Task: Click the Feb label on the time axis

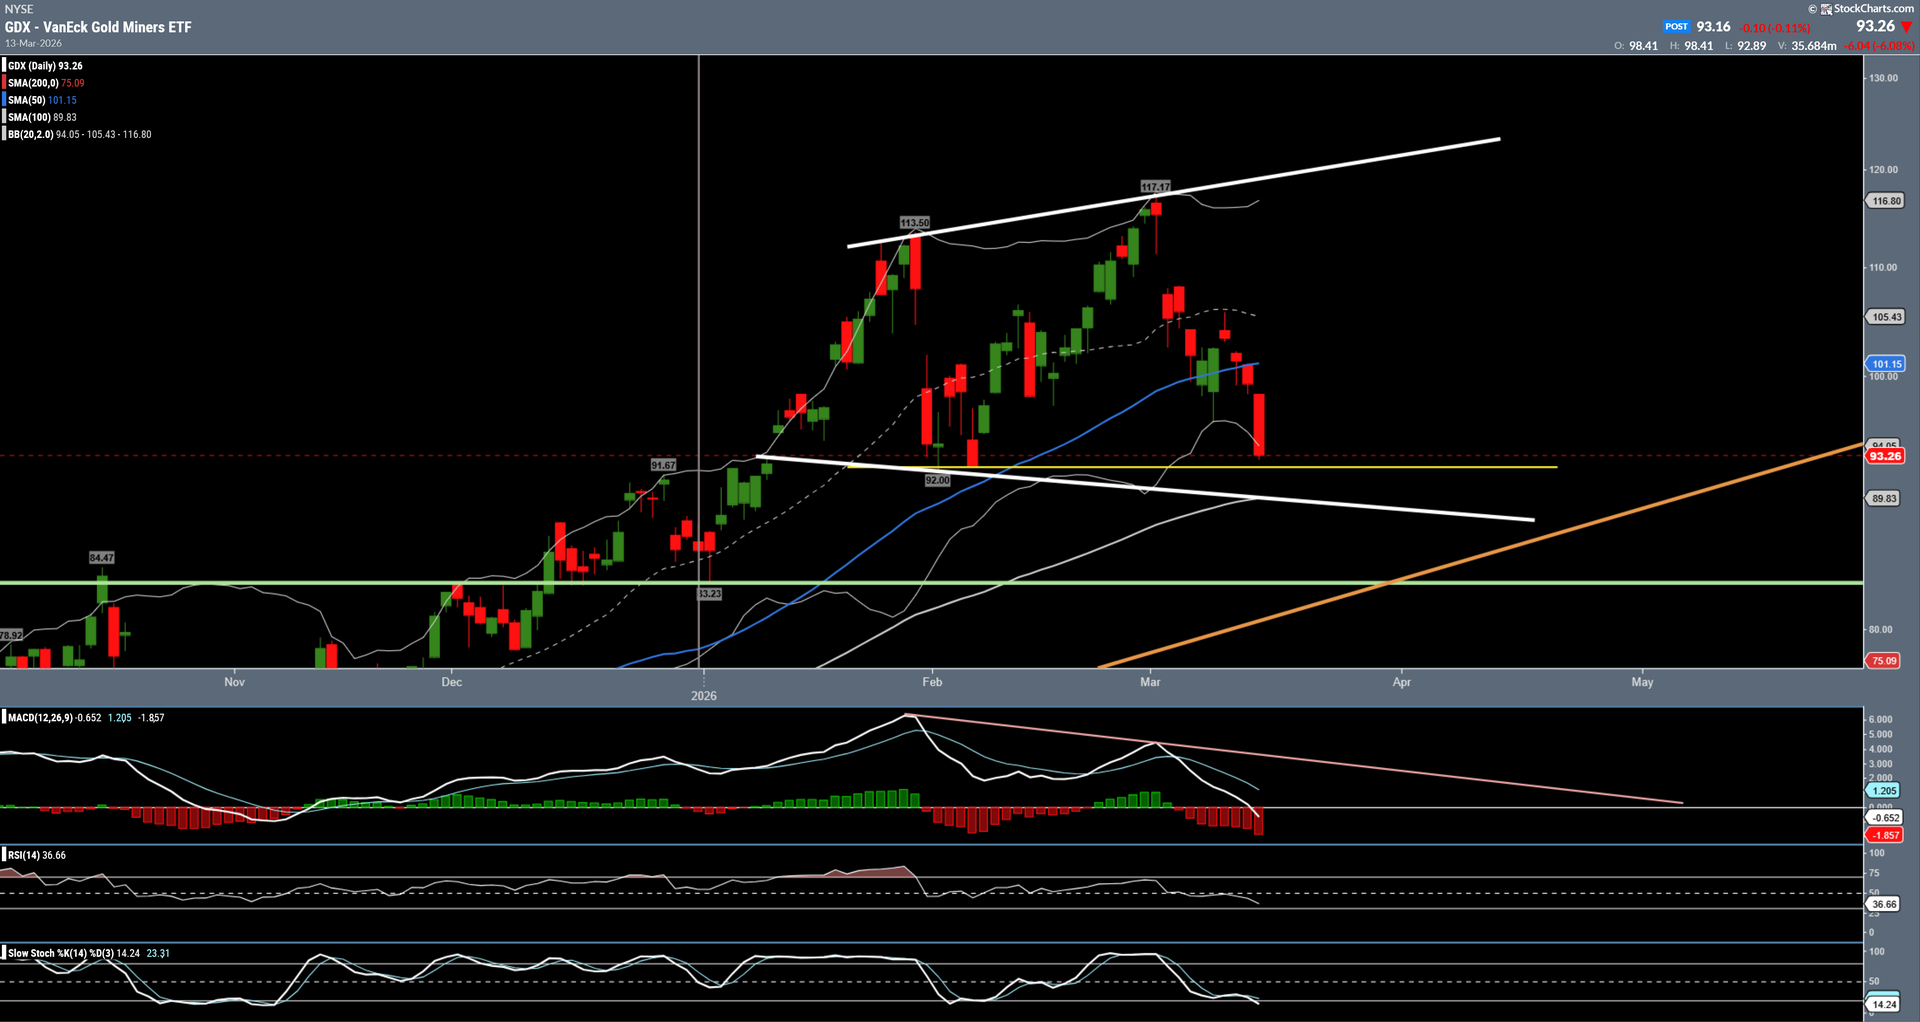Action: coord(932,682)
